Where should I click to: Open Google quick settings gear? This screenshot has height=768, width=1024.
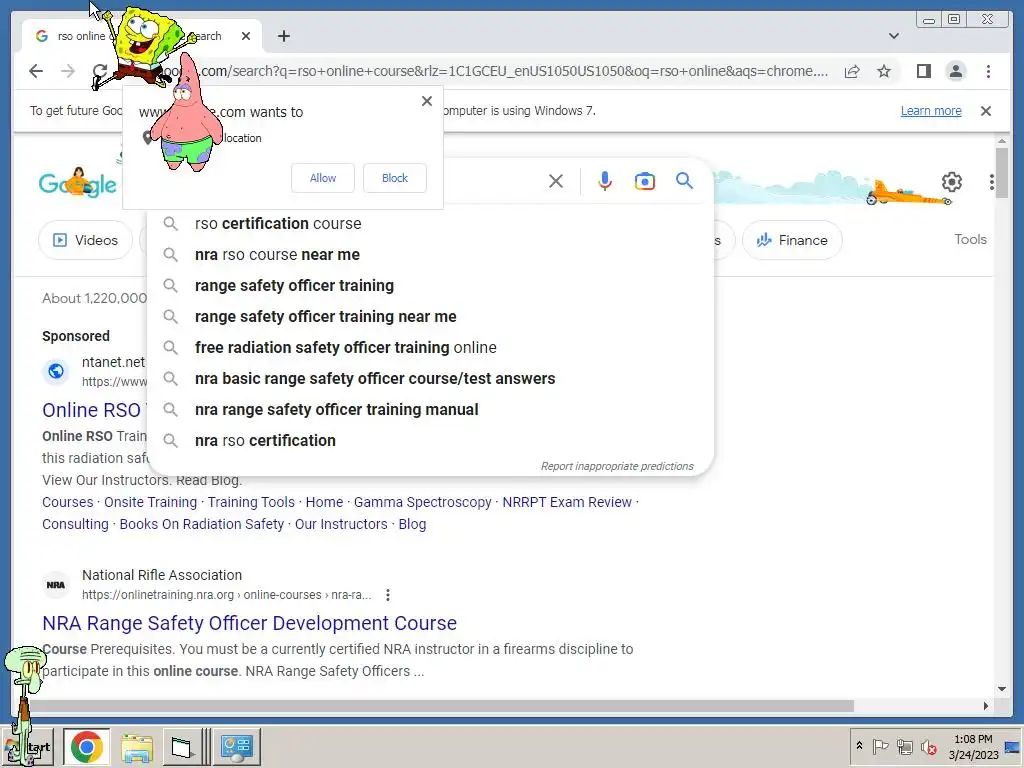pyautogui.click(x=952, y=182)
